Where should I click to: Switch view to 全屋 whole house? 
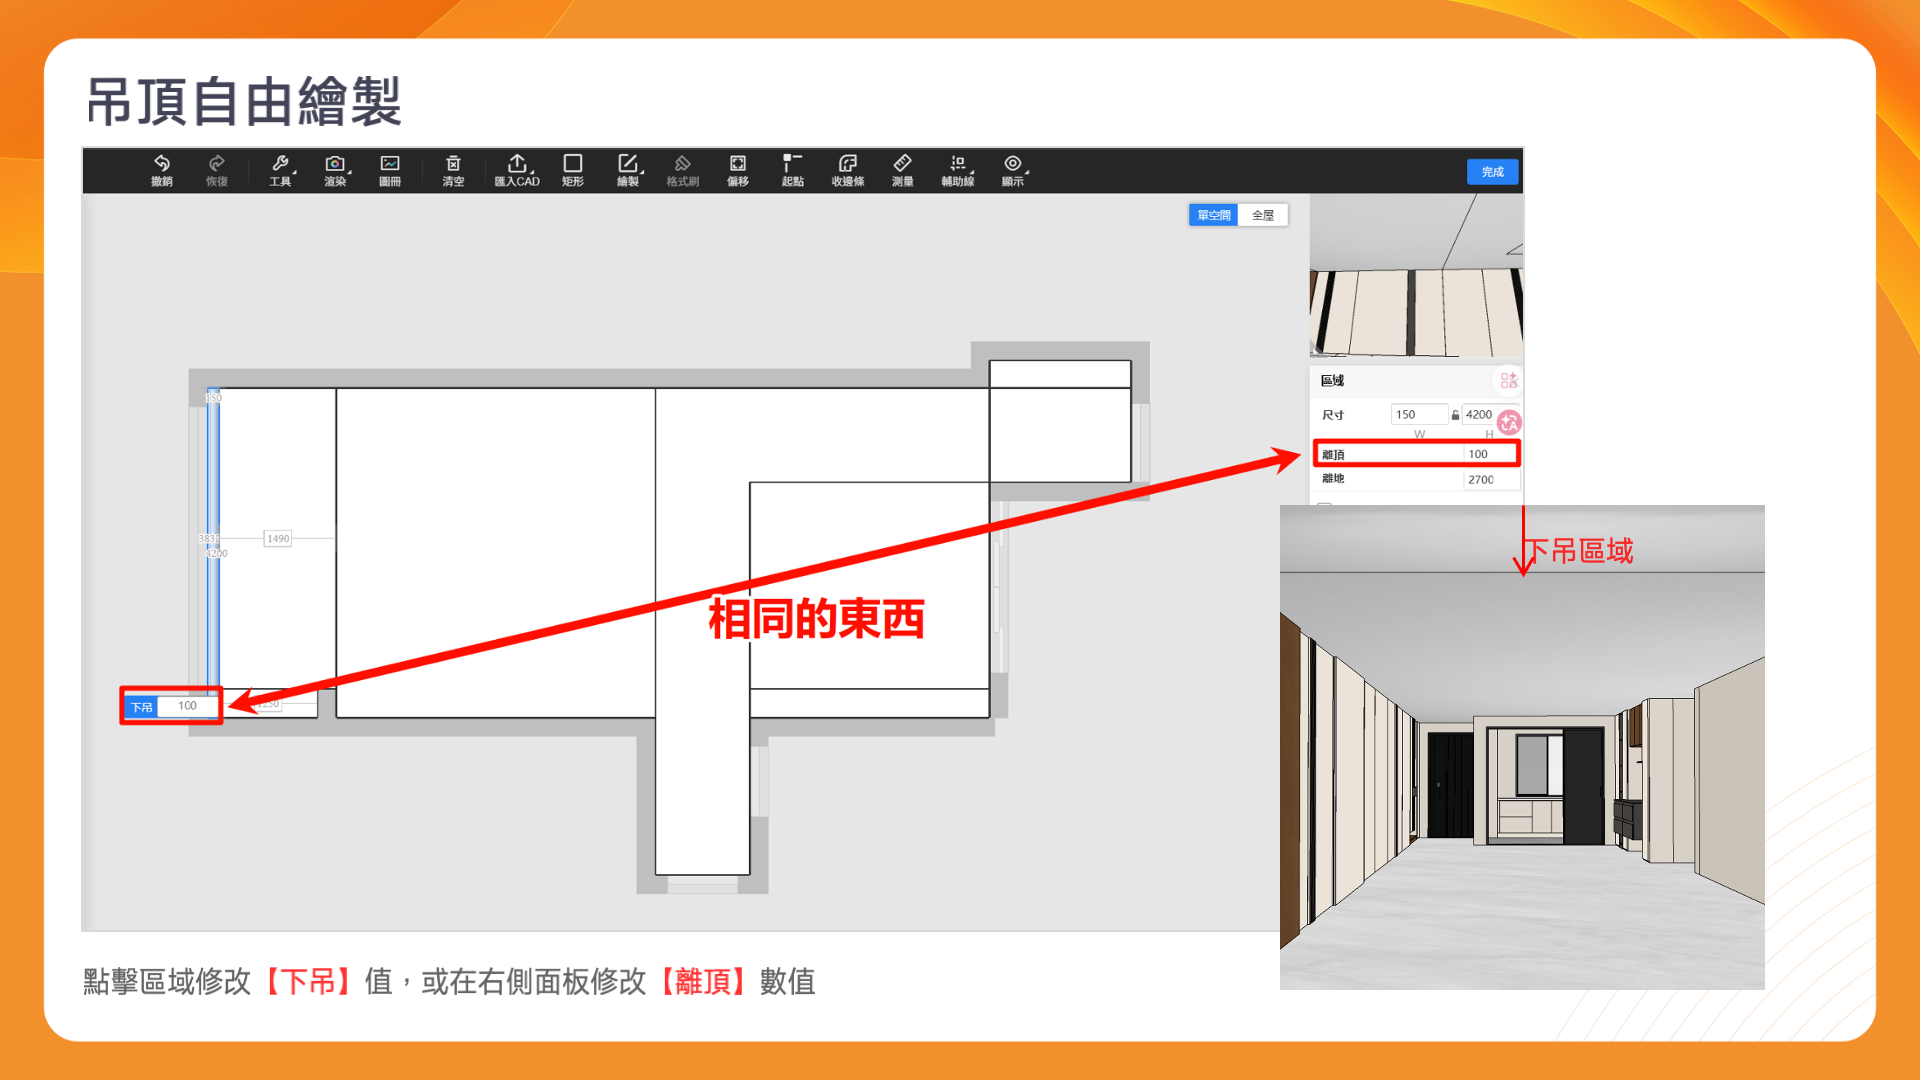[x=1263, y=215]
